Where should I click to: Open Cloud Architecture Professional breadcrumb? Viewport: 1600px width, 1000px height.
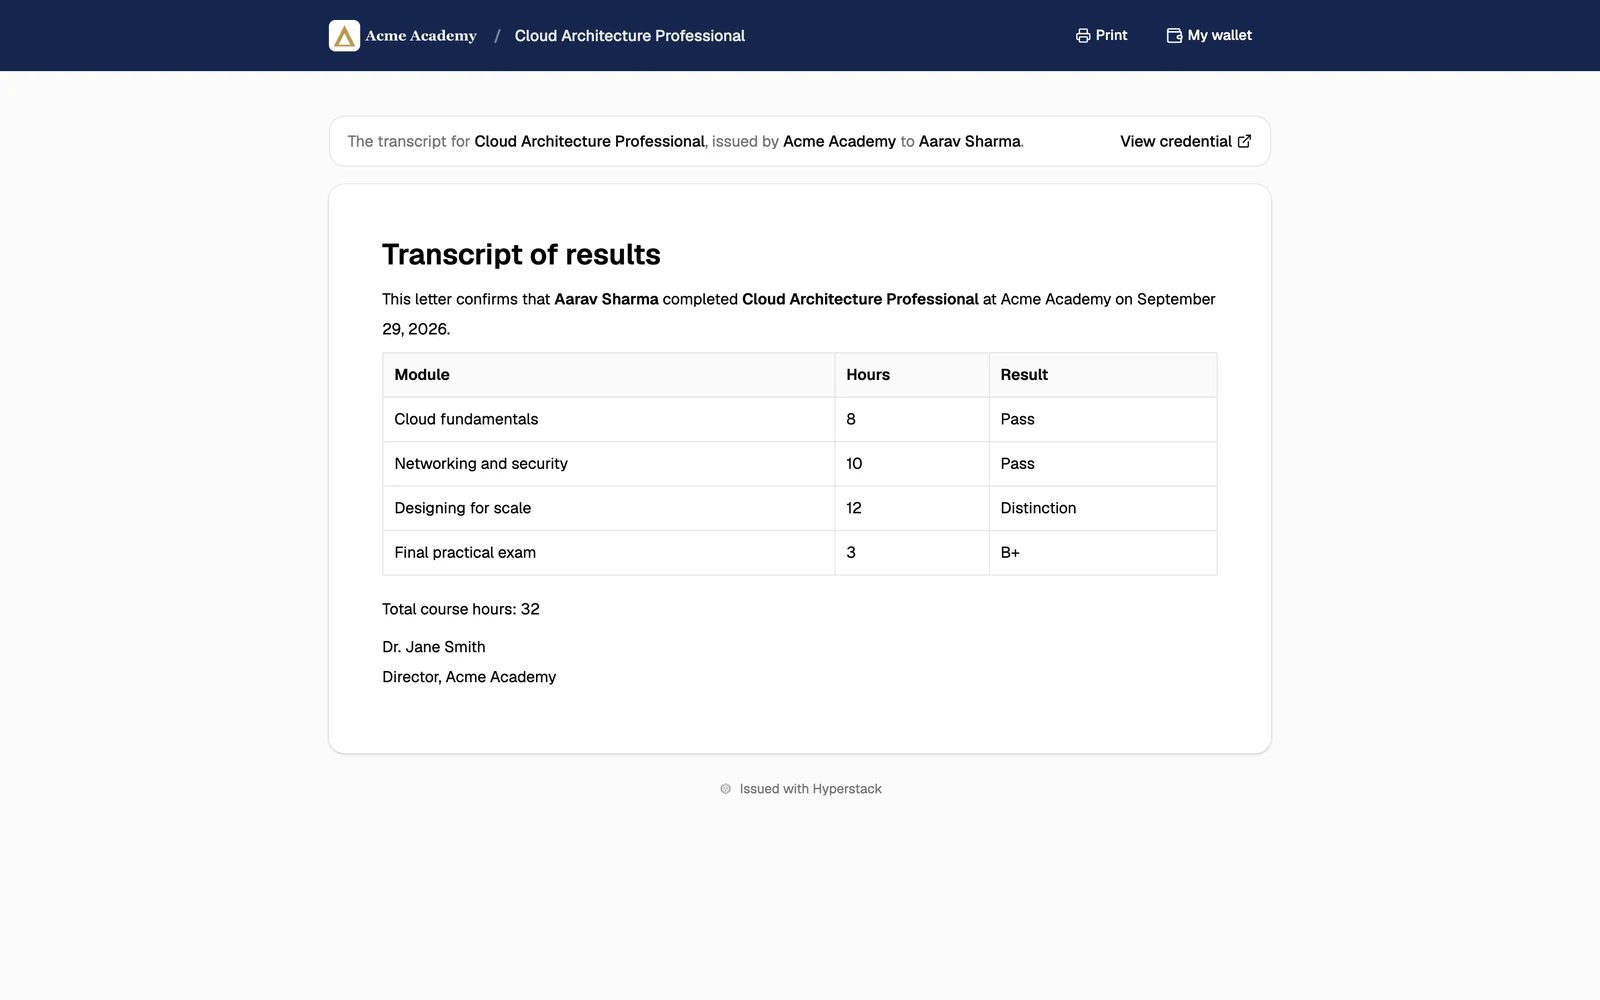630,36
